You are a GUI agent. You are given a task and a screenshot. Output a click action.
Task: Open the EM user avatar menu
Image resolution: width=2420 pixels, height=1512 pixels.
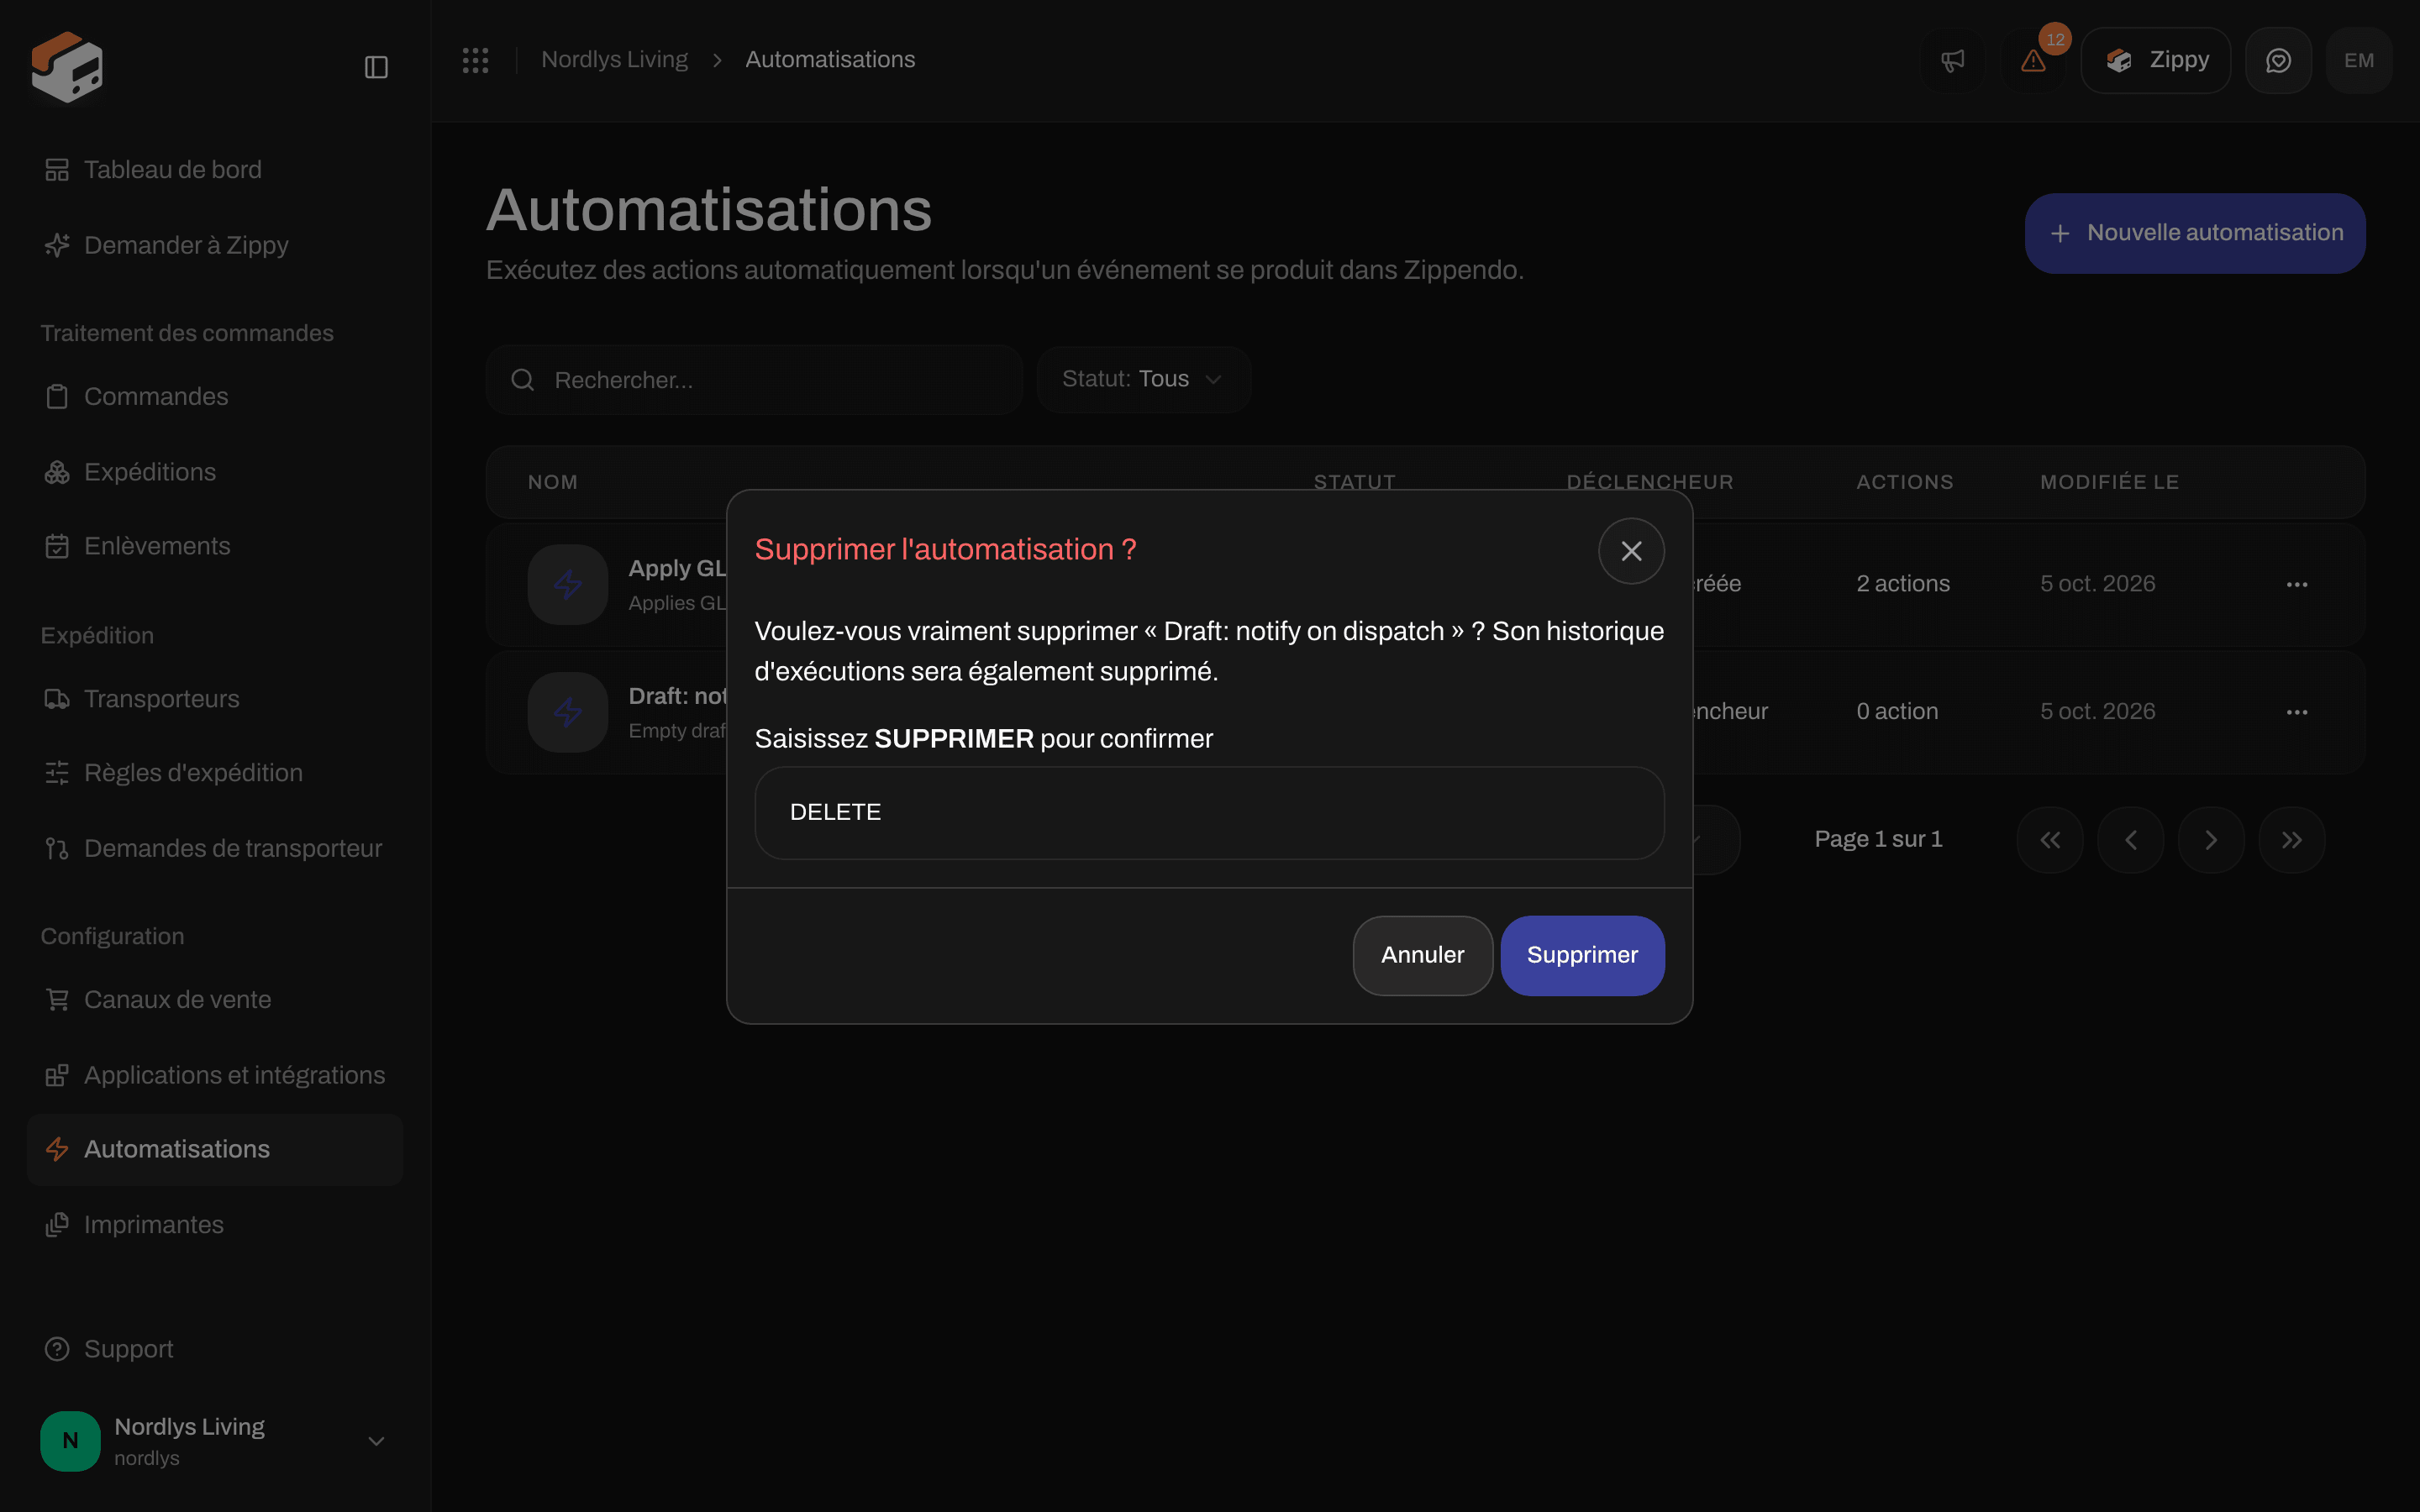pyautogui.click(x=2359, y=60)
